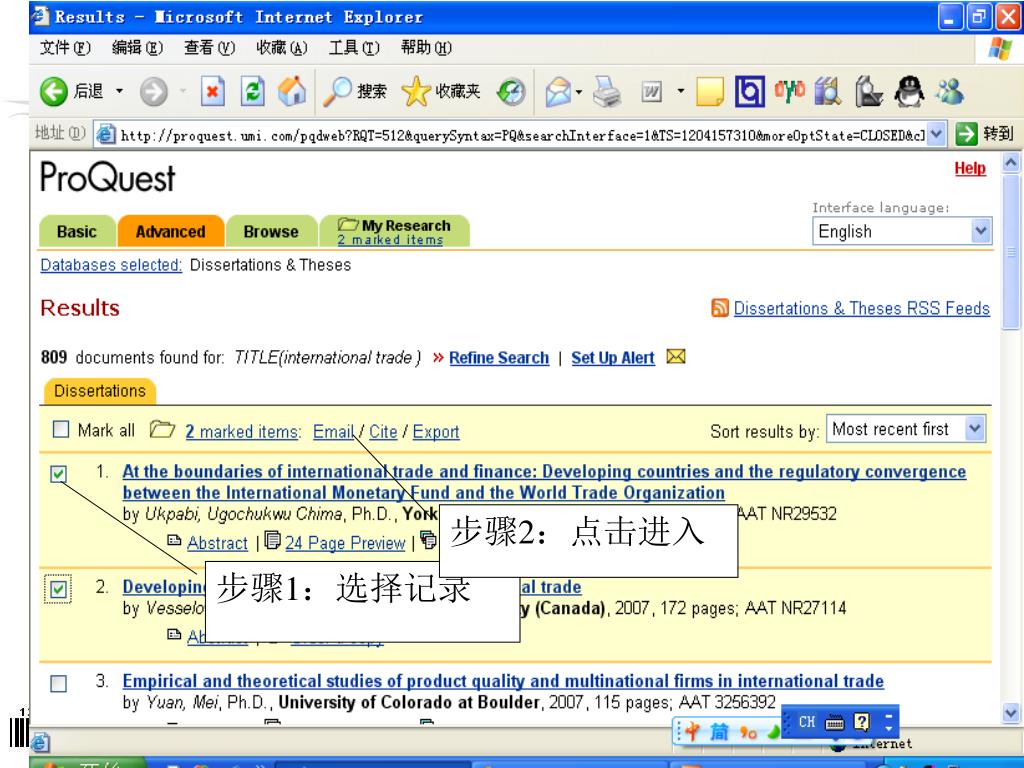Viewport: 1024px width, 768px height.
Task: Switch to the Browse tab
Action: (271, 231)
